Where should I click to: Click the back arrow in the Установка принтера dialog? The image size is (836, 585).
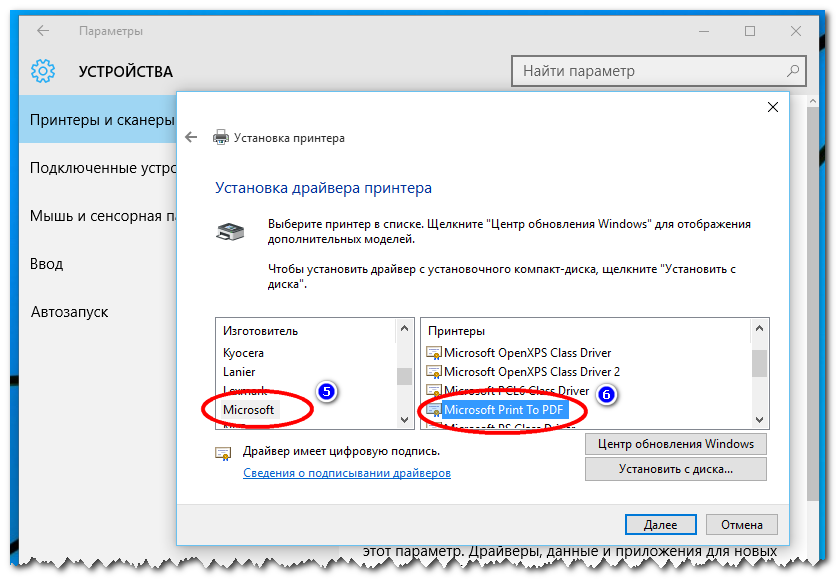[x=191, y=137]
